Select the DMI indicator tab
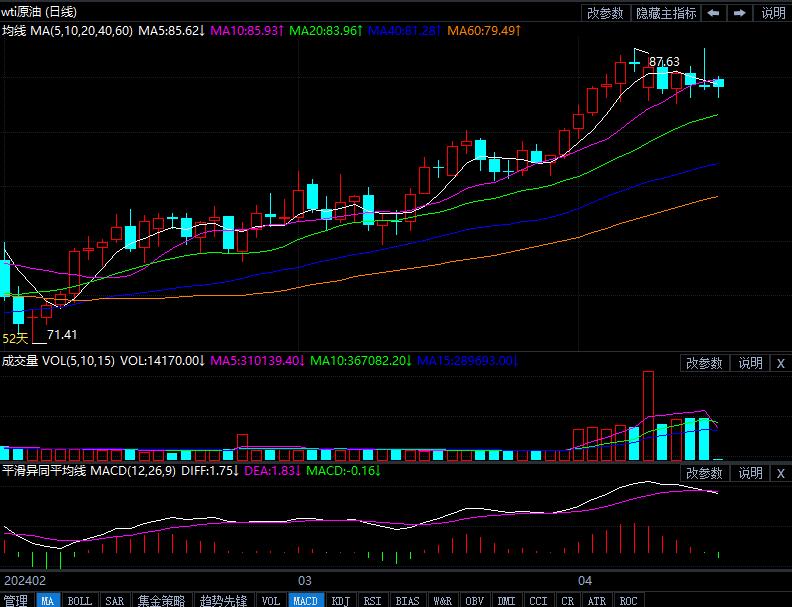This screenshot has width=792, height=607. pos(507,600)
